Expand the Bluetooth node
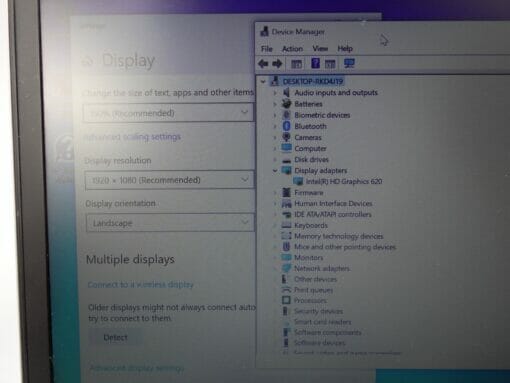Viewport: 510px width, 383px height. point(275,126)
